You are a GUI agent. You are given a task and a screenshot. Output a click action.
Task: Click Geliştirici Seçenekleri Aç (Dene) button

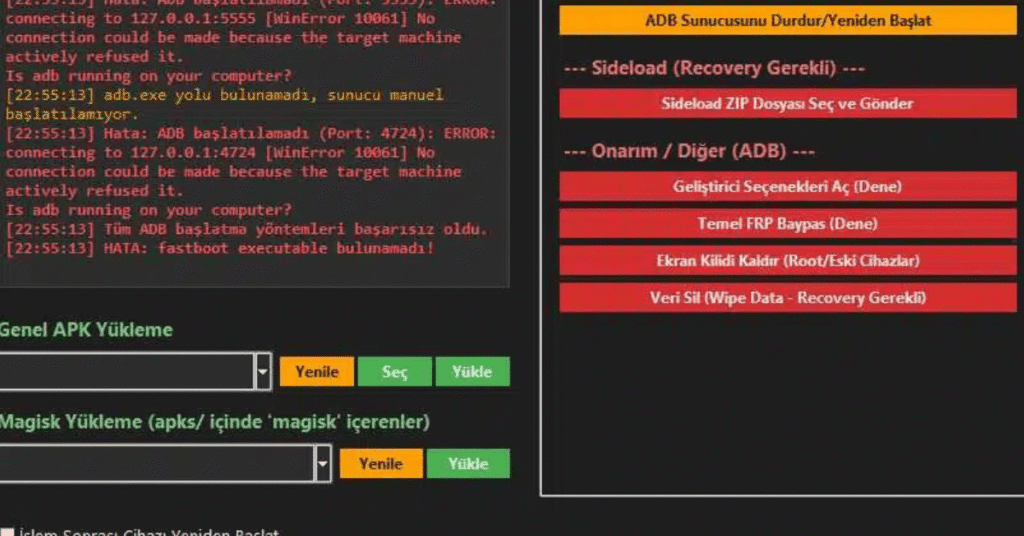(x=788, y=187)
